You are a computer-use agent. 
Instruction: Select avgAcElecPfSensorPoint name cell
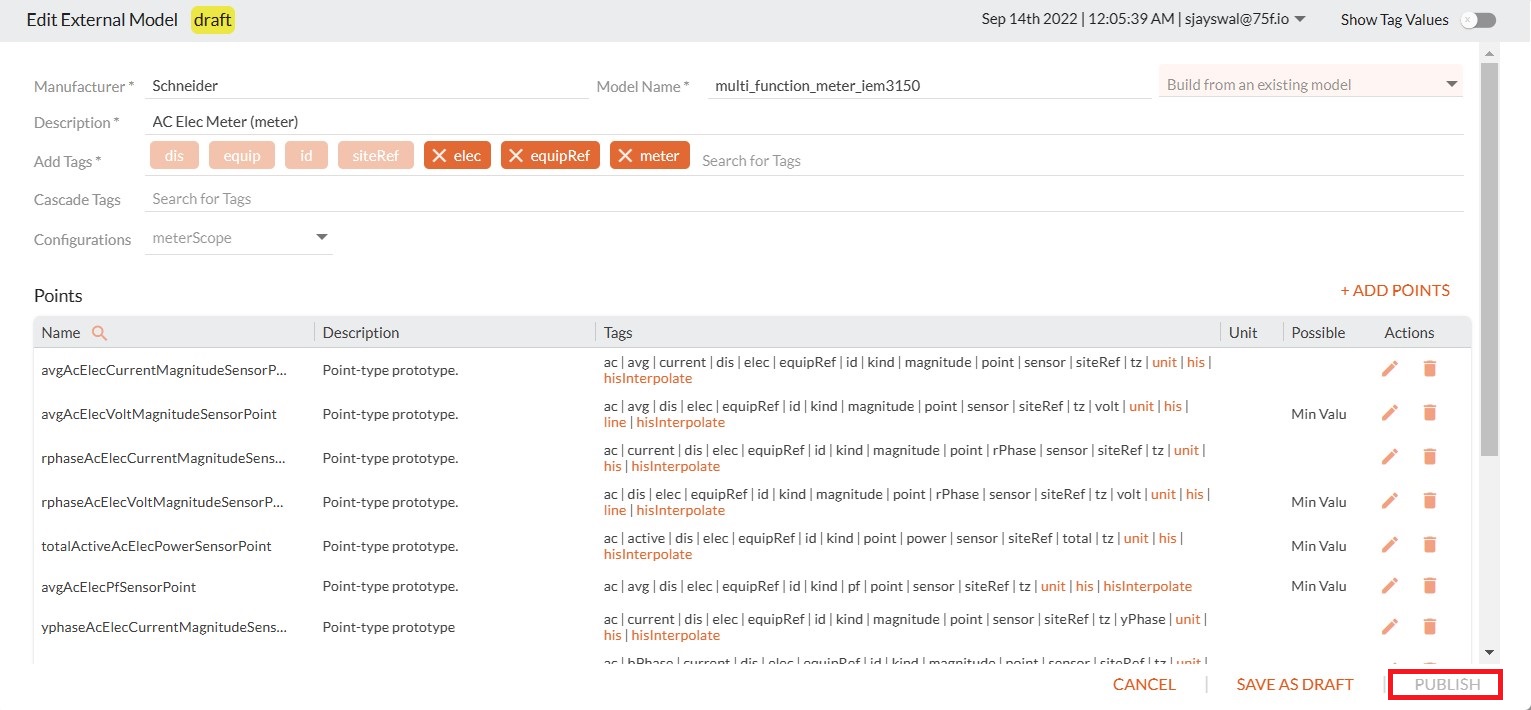point(119,587)
